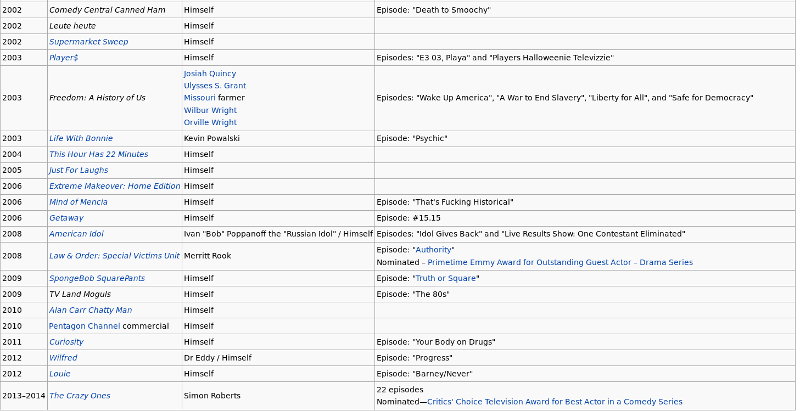Select the Player$ episodes note
Screen dimensions: 800x411
(x=495, y=58)
